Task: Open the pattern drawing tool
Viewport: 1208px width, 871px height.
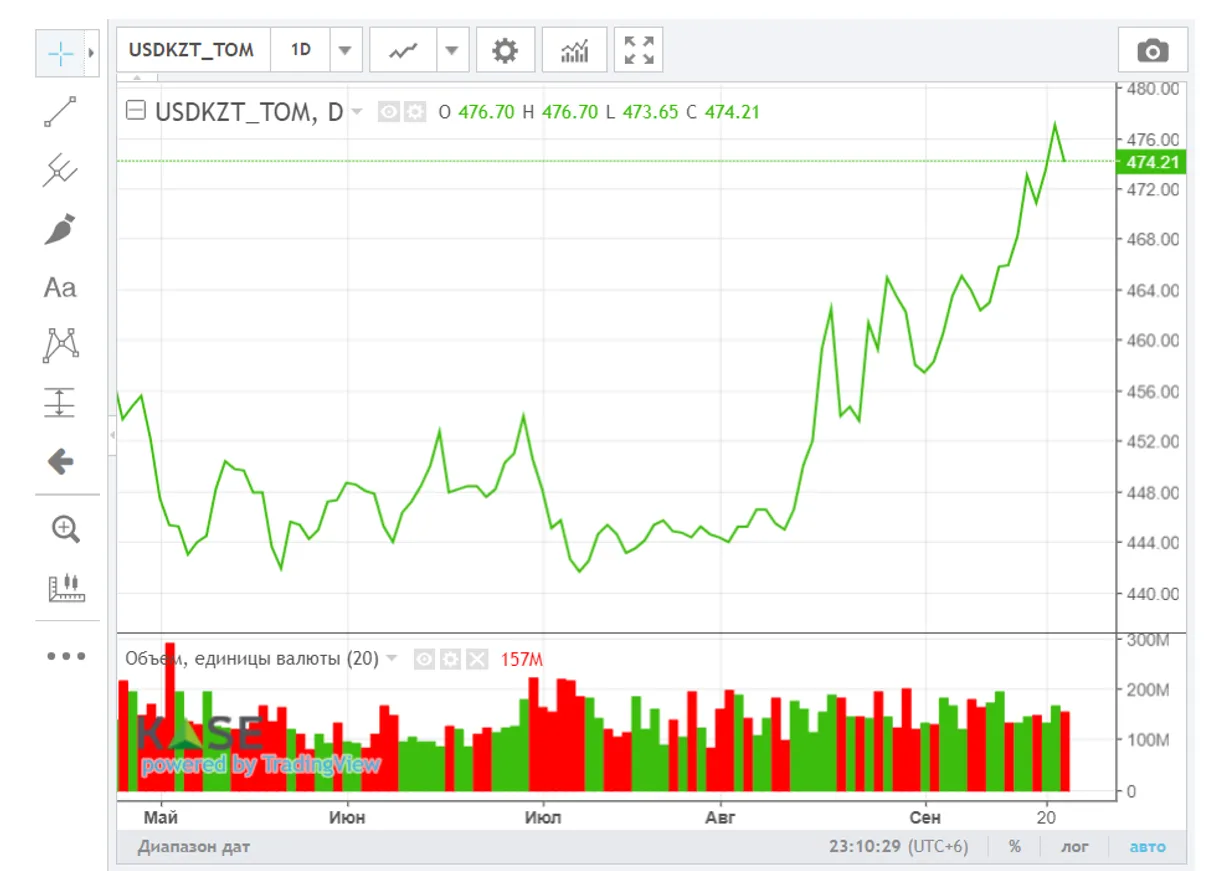Action: click(60, 345)
